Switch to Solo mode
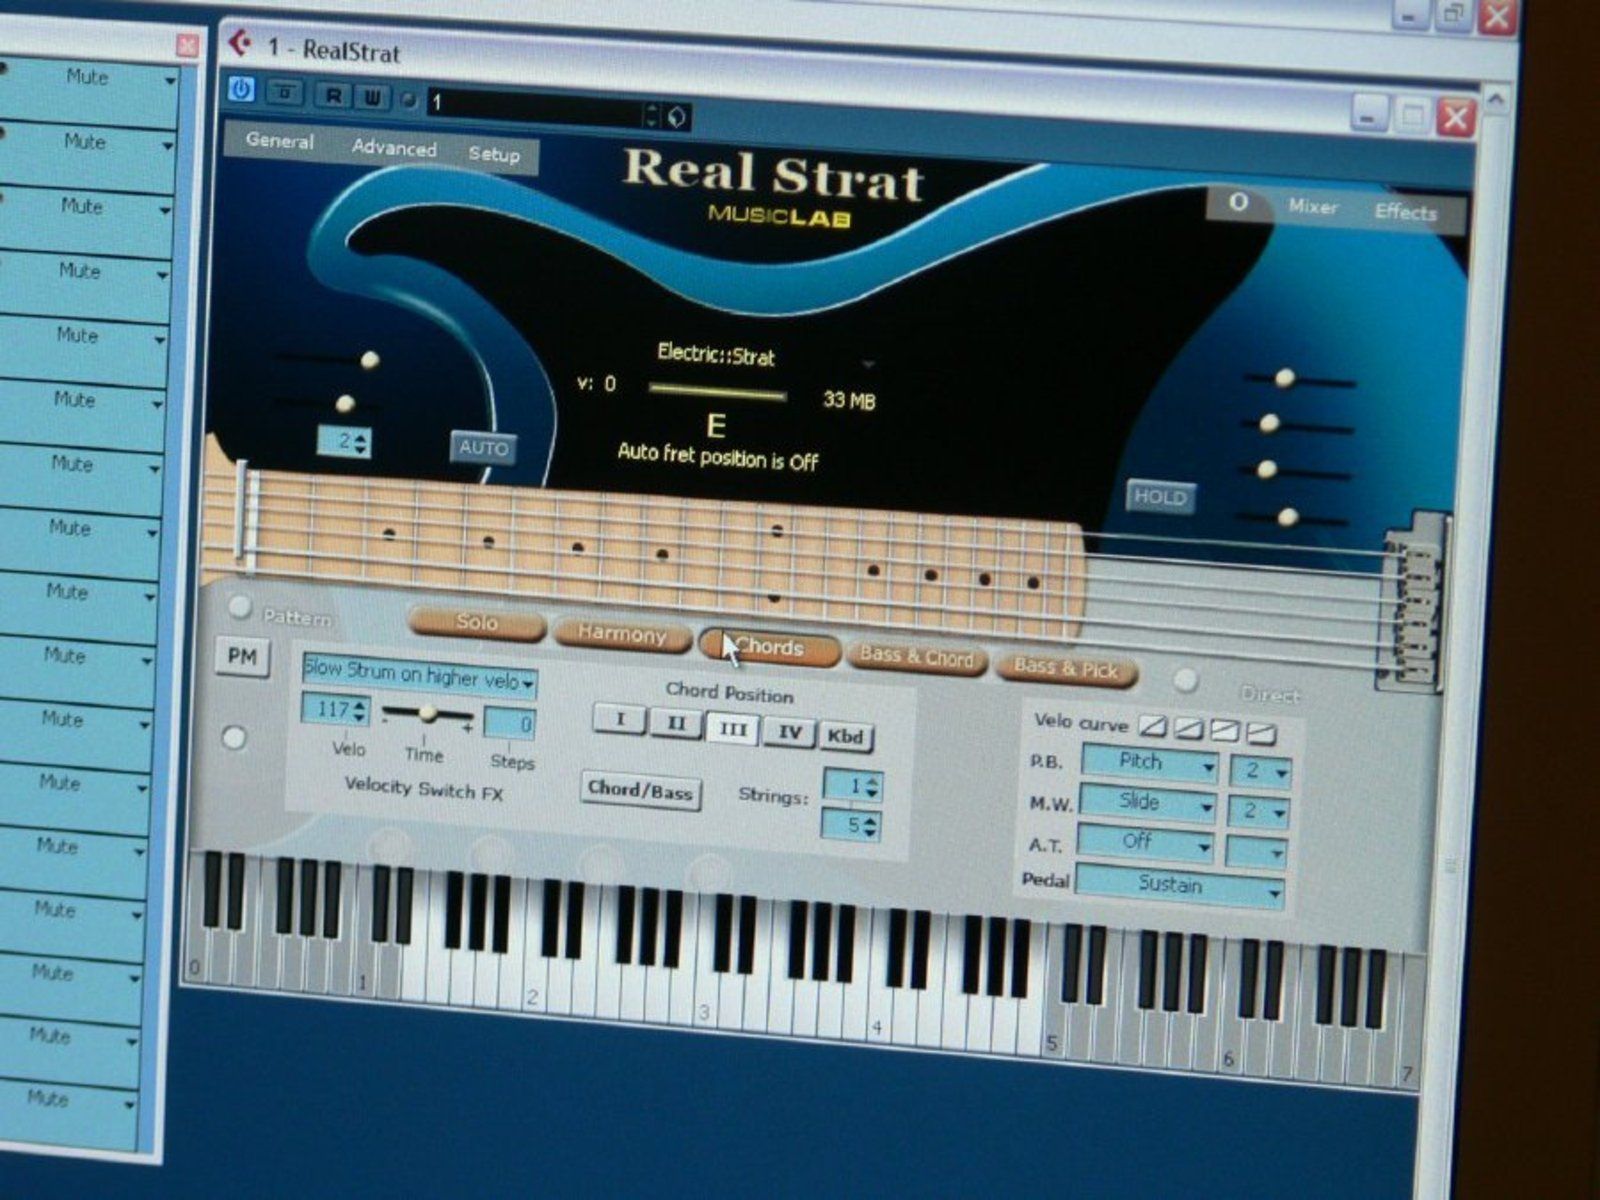1600x1200 pixels. pyautogui.click(x=477, y=622)
